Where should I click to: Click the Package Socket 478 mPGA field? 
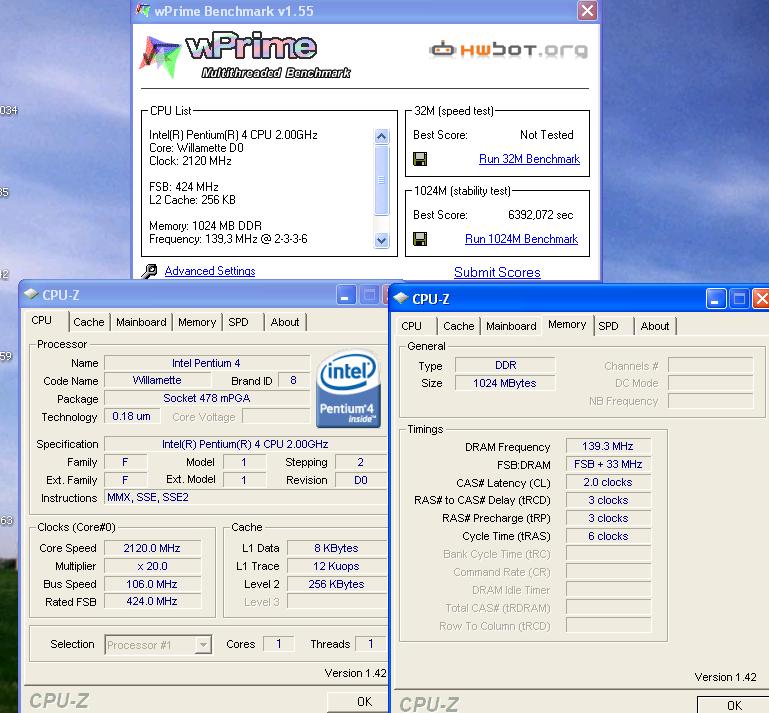pyautogui.click(x=206, y=398)
